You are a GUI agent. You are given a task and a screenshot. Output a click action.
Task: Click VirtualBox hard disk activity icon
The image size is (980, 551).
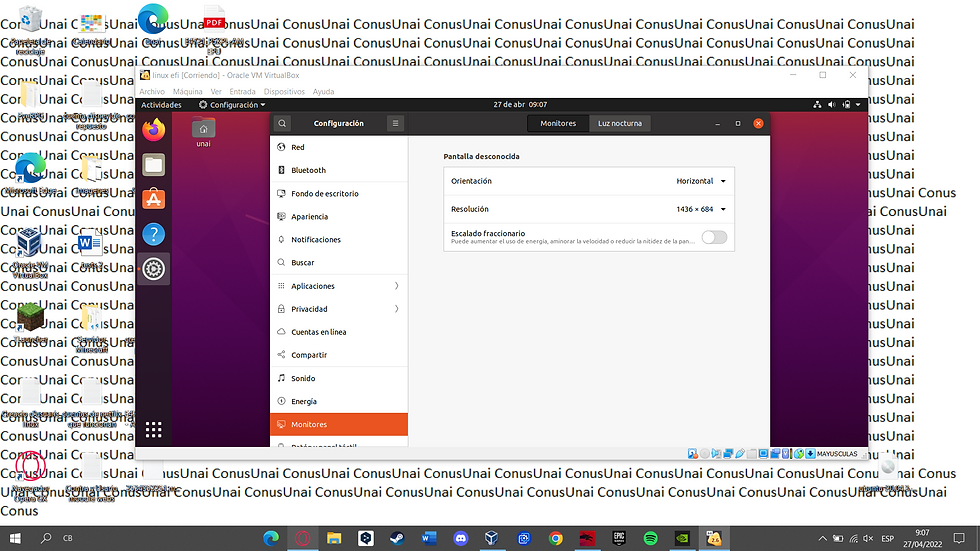(692, 454)
